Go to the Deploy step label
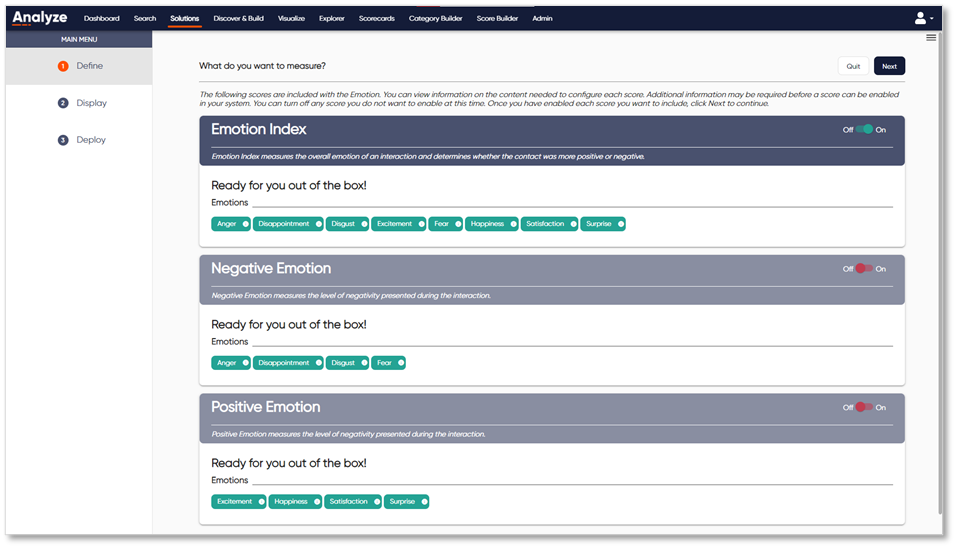The height and width of the screenshot is (548, 956). 91,140
